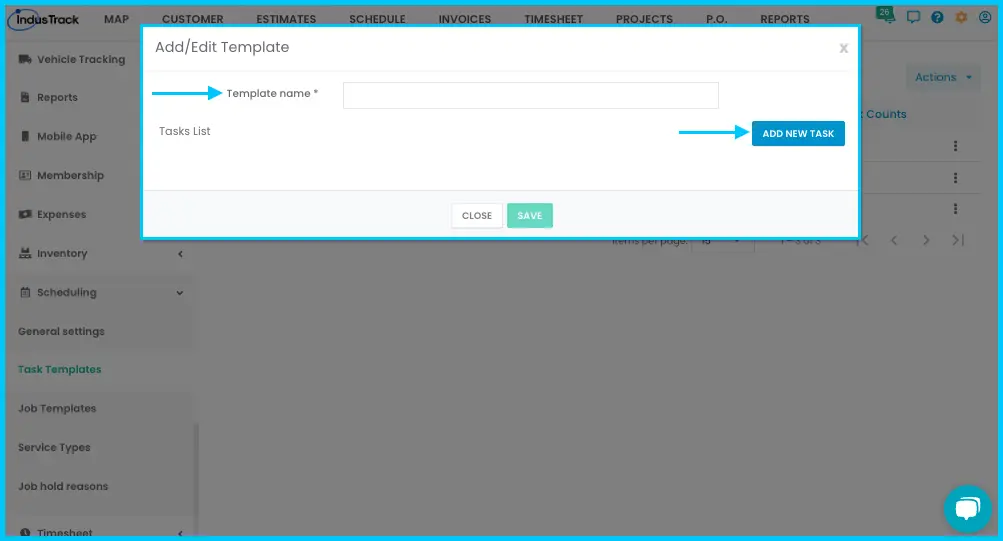
Task: Open the TIMESHEET menu
Action: click(553, 19)
